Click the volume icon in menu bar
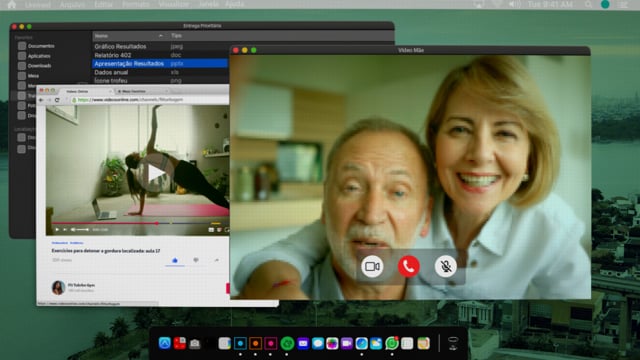This screenshot has width=640, height=360. (x=514, y=4)
